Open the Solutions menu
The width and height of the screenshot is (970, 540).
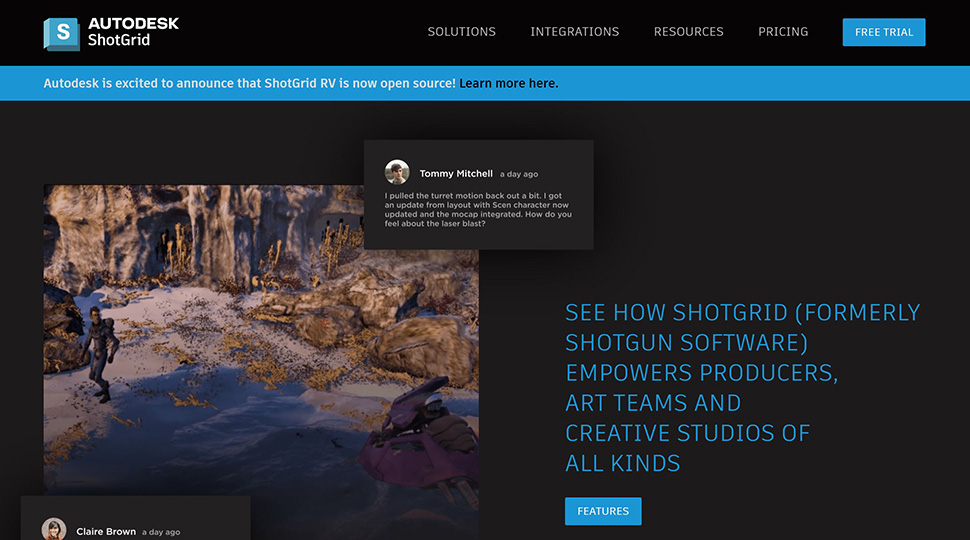(x=461, y=32)
